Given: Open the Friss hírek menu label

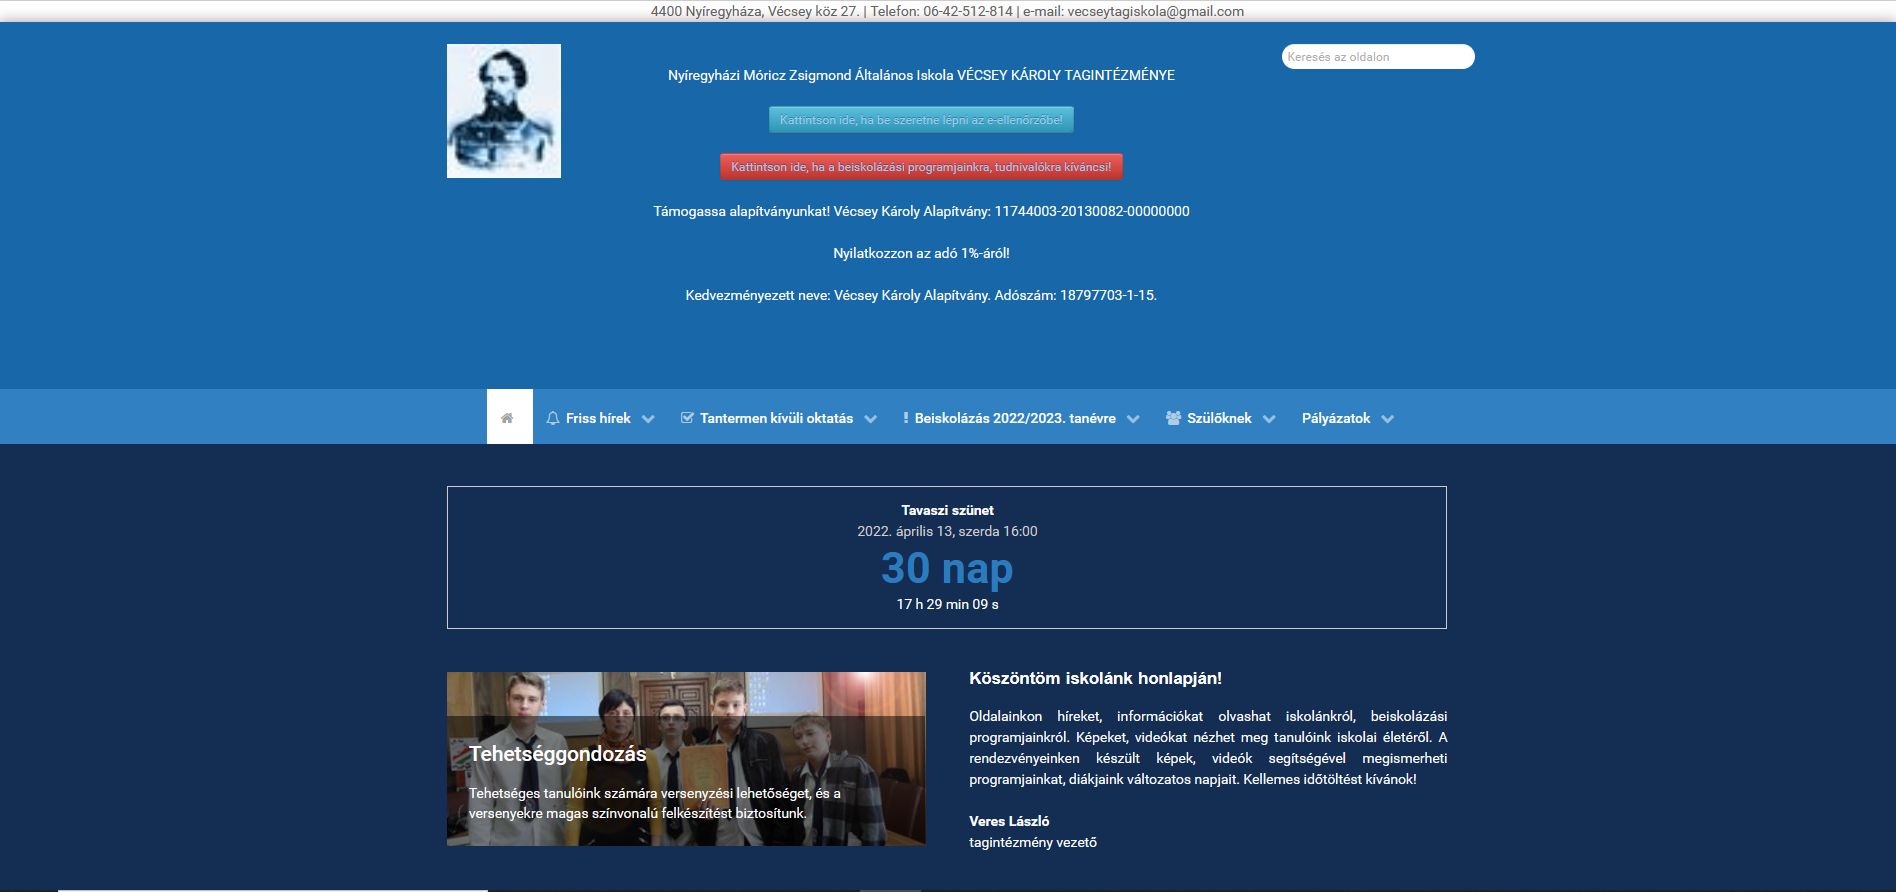Looking at the screenshot, I should (598, 418).
